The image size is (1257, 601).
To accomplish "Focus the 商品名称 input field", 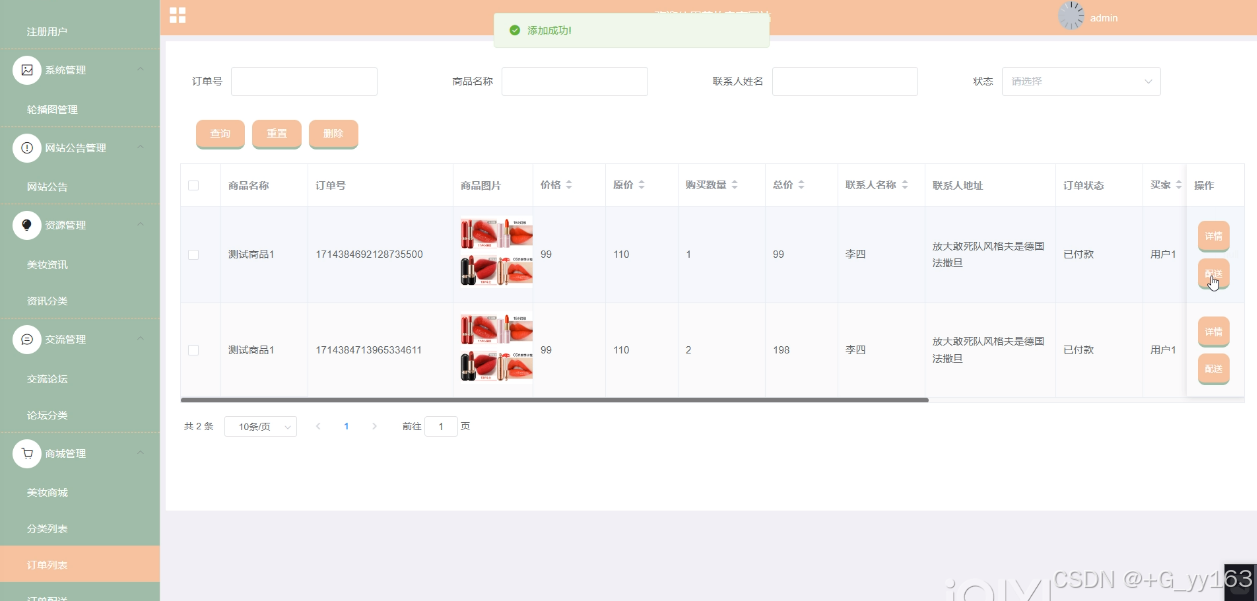I will 574,81.
